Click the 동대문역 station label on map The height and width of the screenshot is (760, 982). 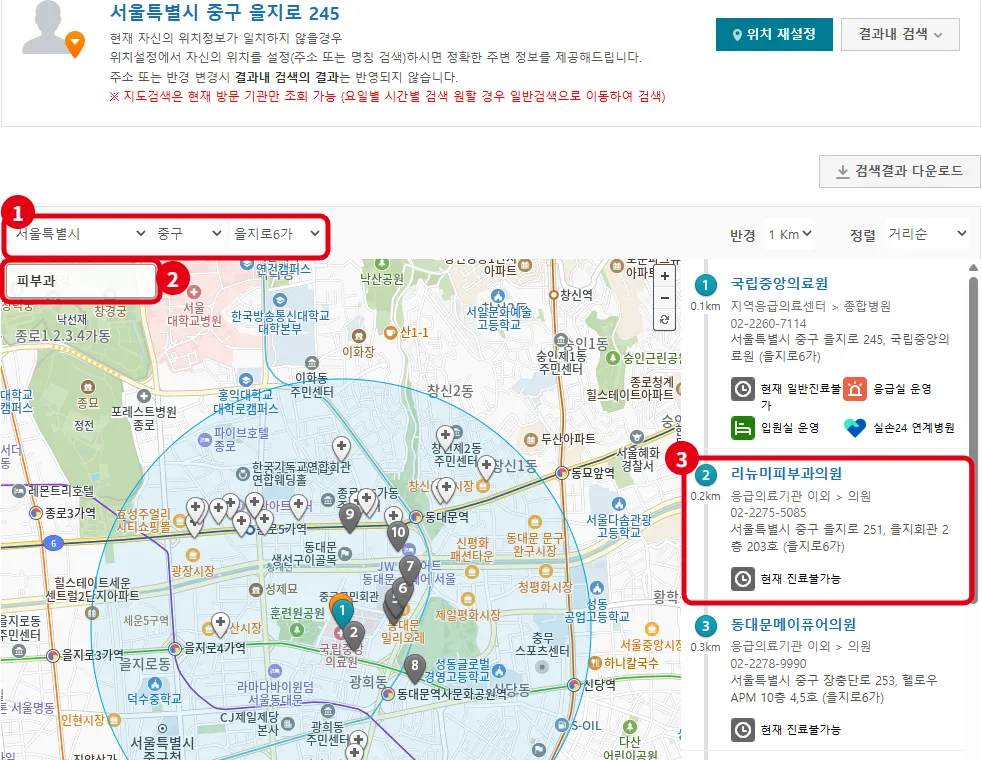(447, 517)
